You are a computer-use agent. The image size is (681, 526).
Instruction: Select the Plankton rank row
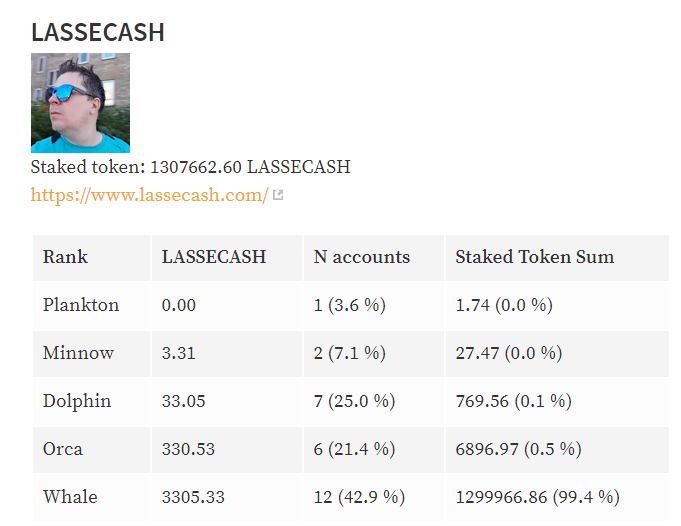click(x=351, y=305)
